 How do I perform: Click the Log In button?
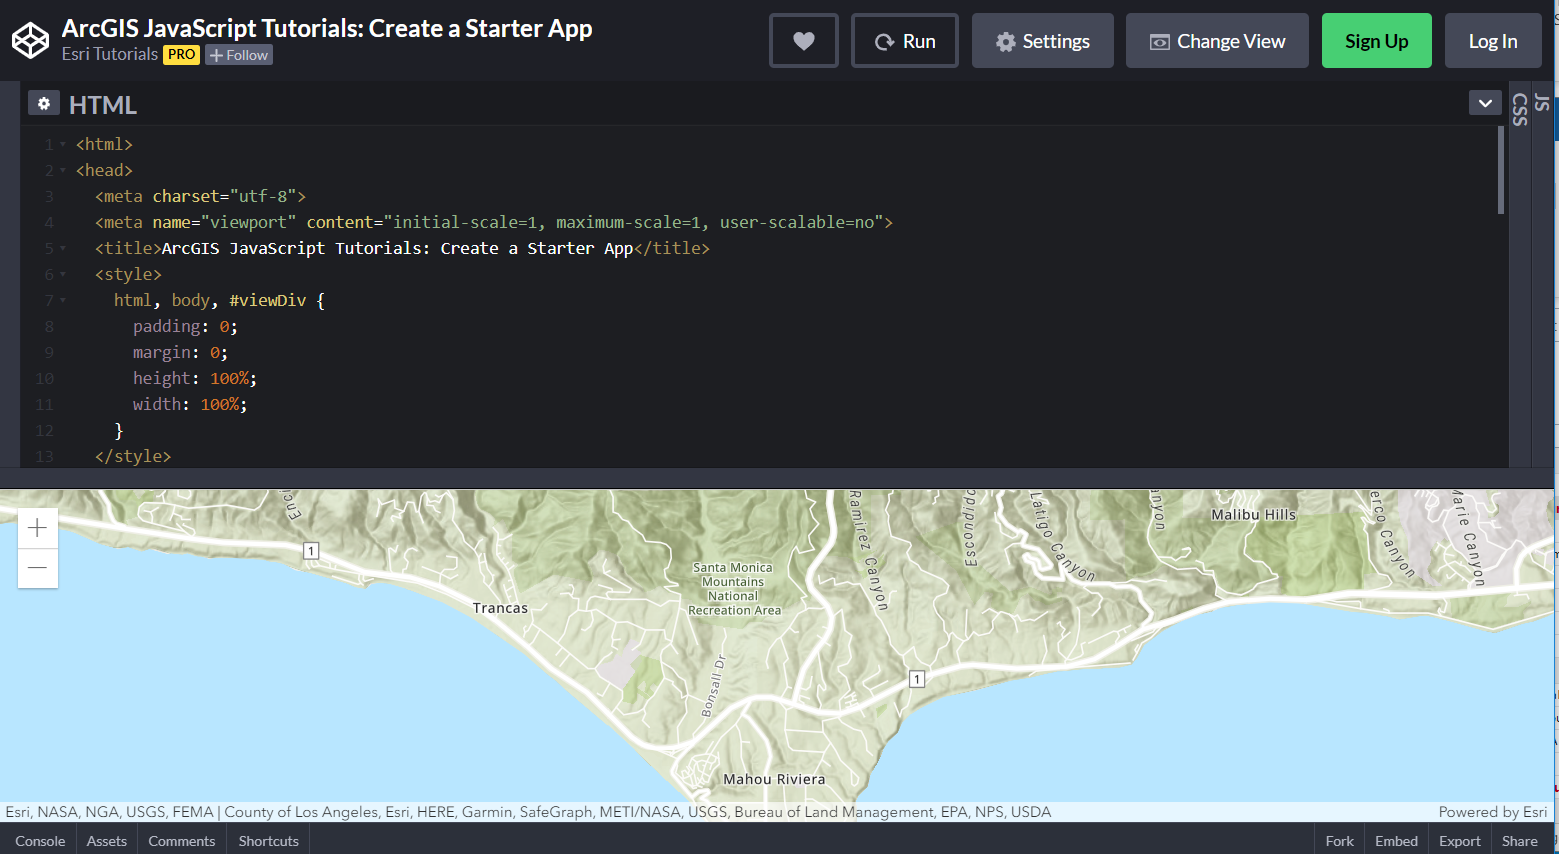click(x=1493, y=41)
